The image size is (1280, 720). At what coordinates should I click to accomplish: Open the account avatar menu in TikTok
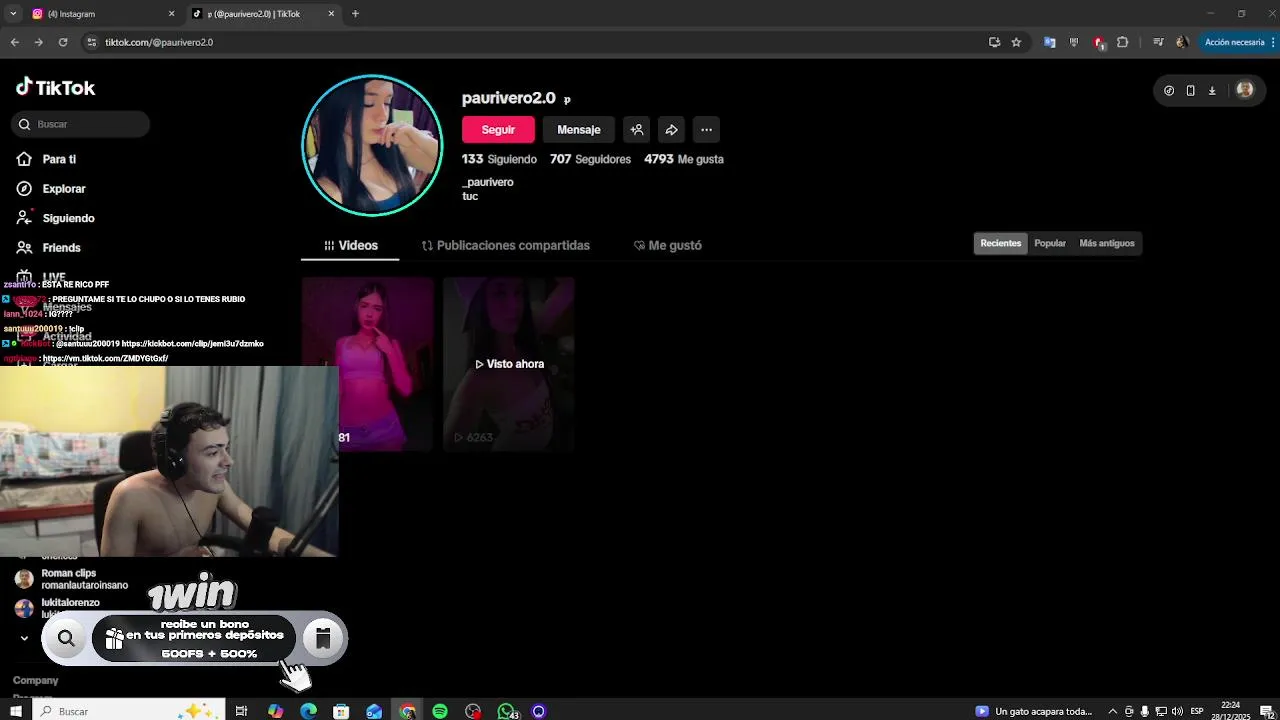pyautogui.click(x=1245, y=90)
